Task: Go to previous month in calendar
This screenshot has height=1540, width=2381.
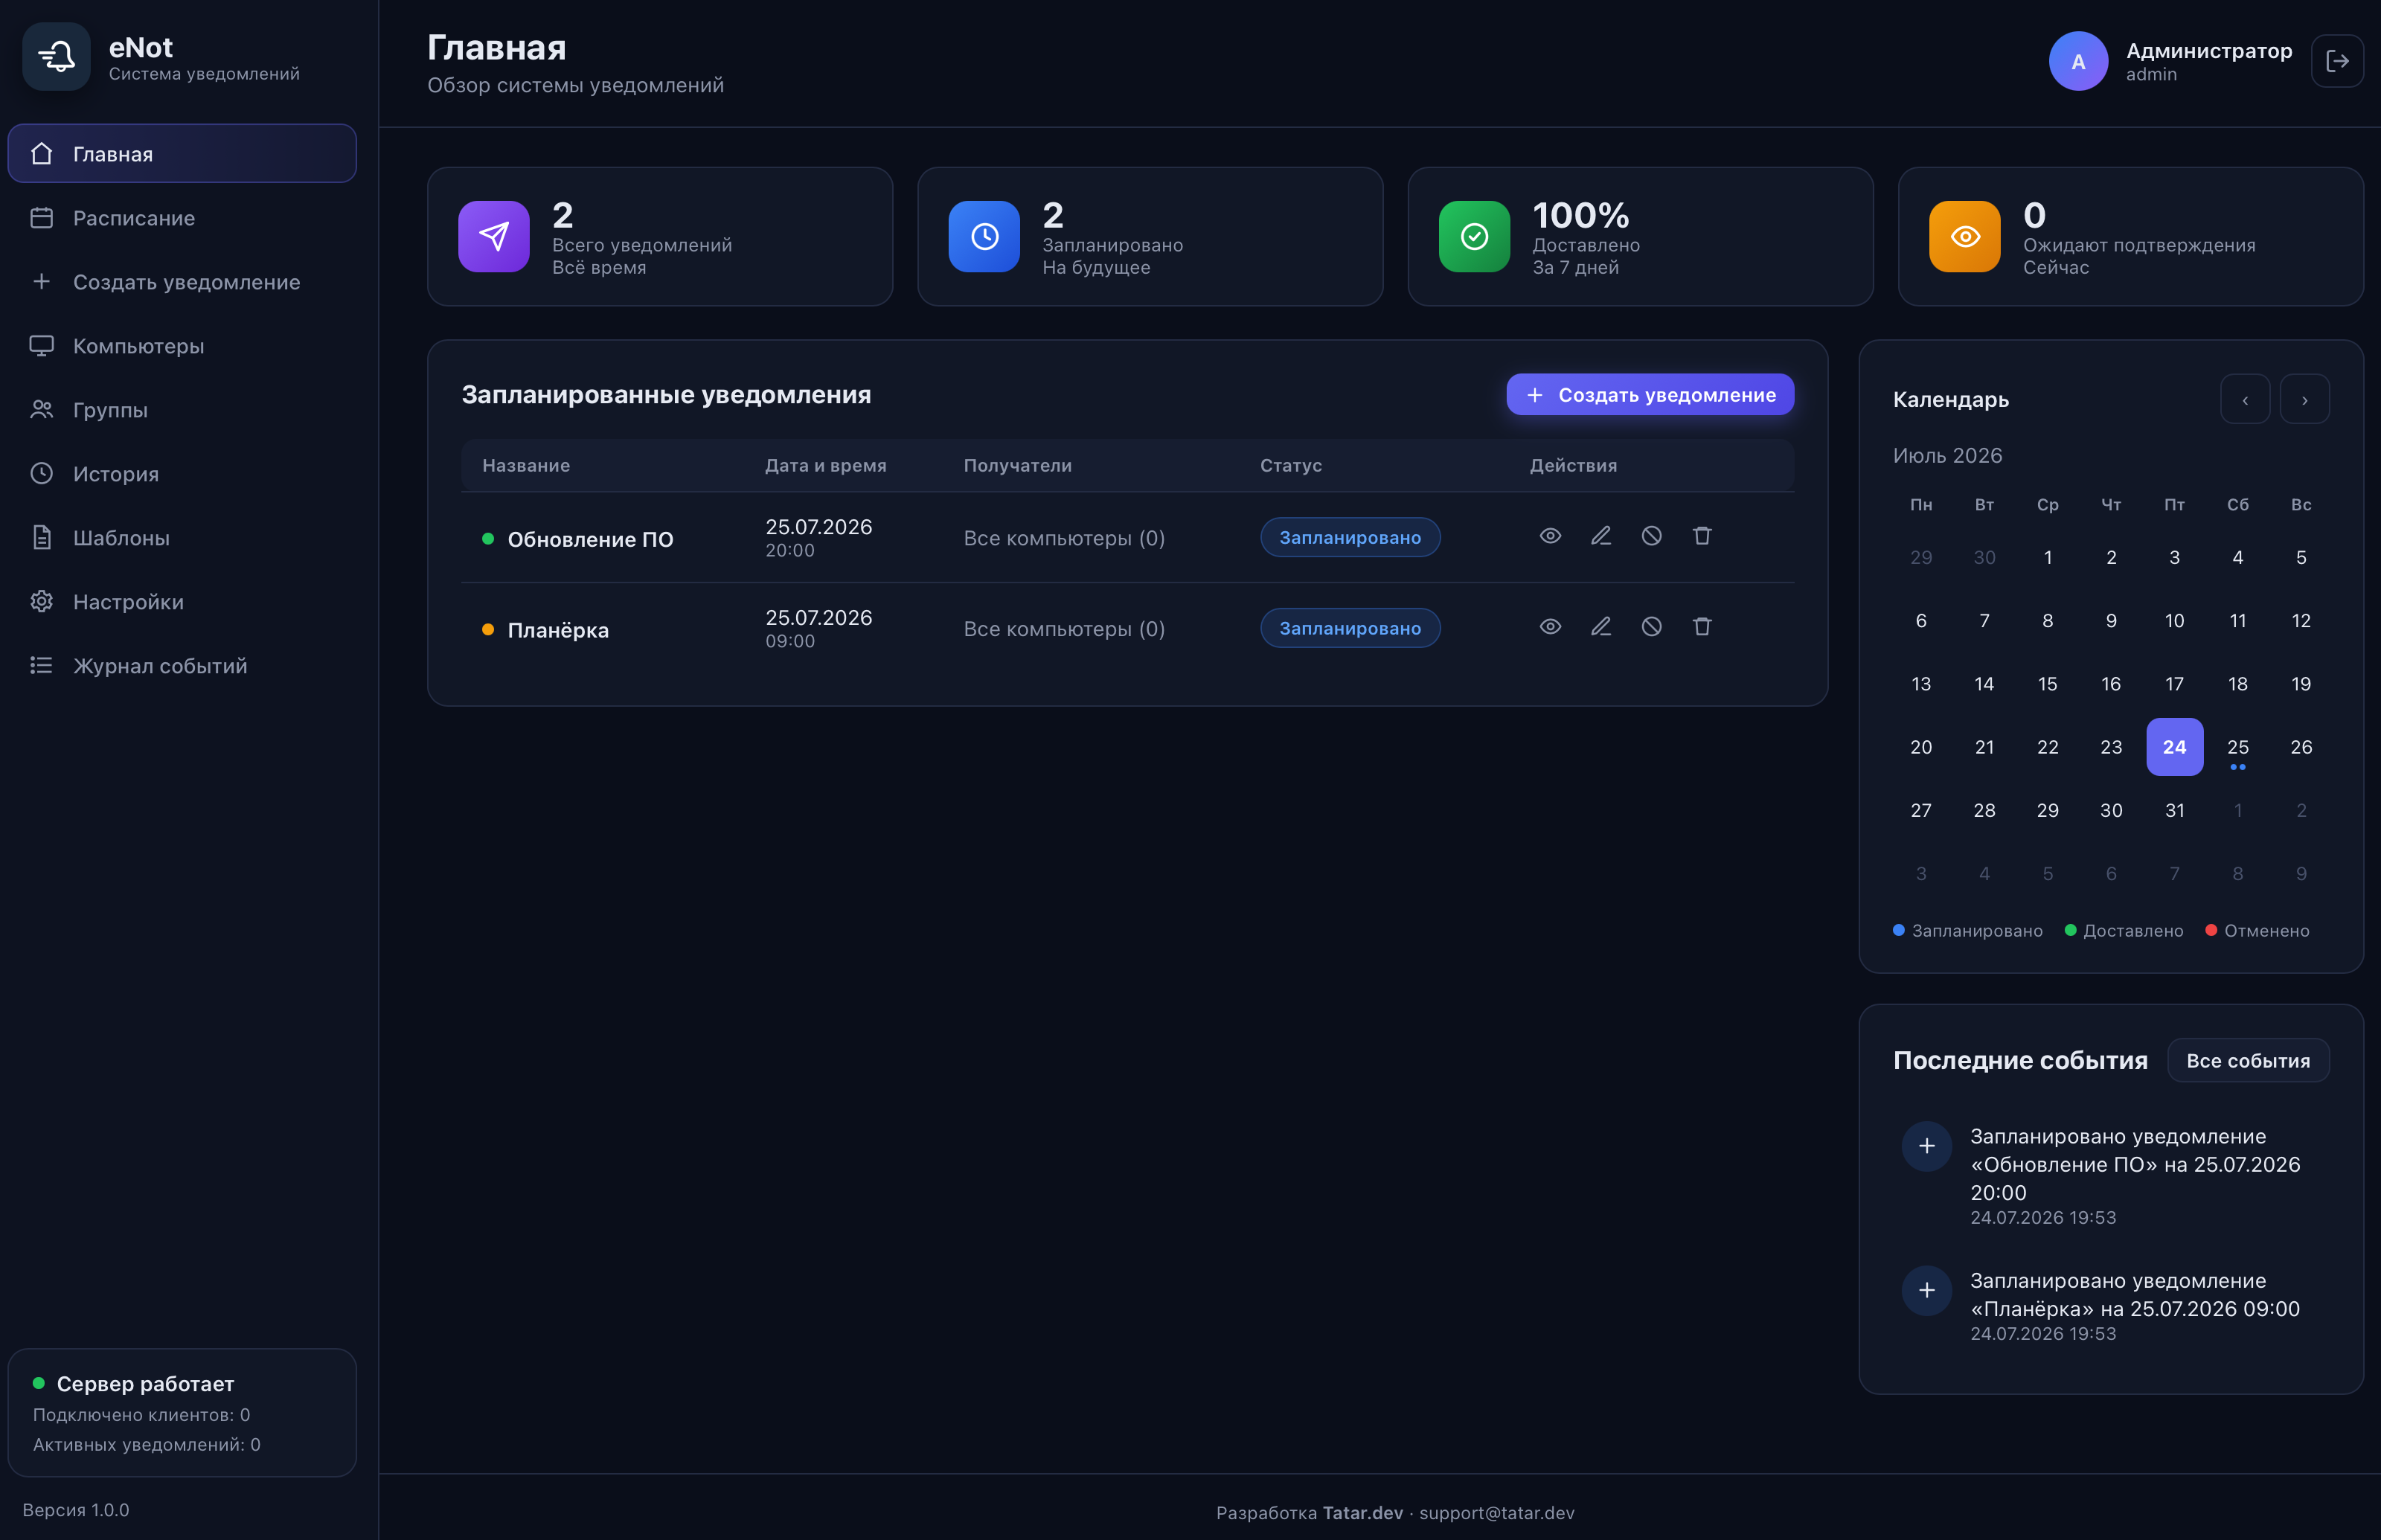Action: coord(2245,399)
